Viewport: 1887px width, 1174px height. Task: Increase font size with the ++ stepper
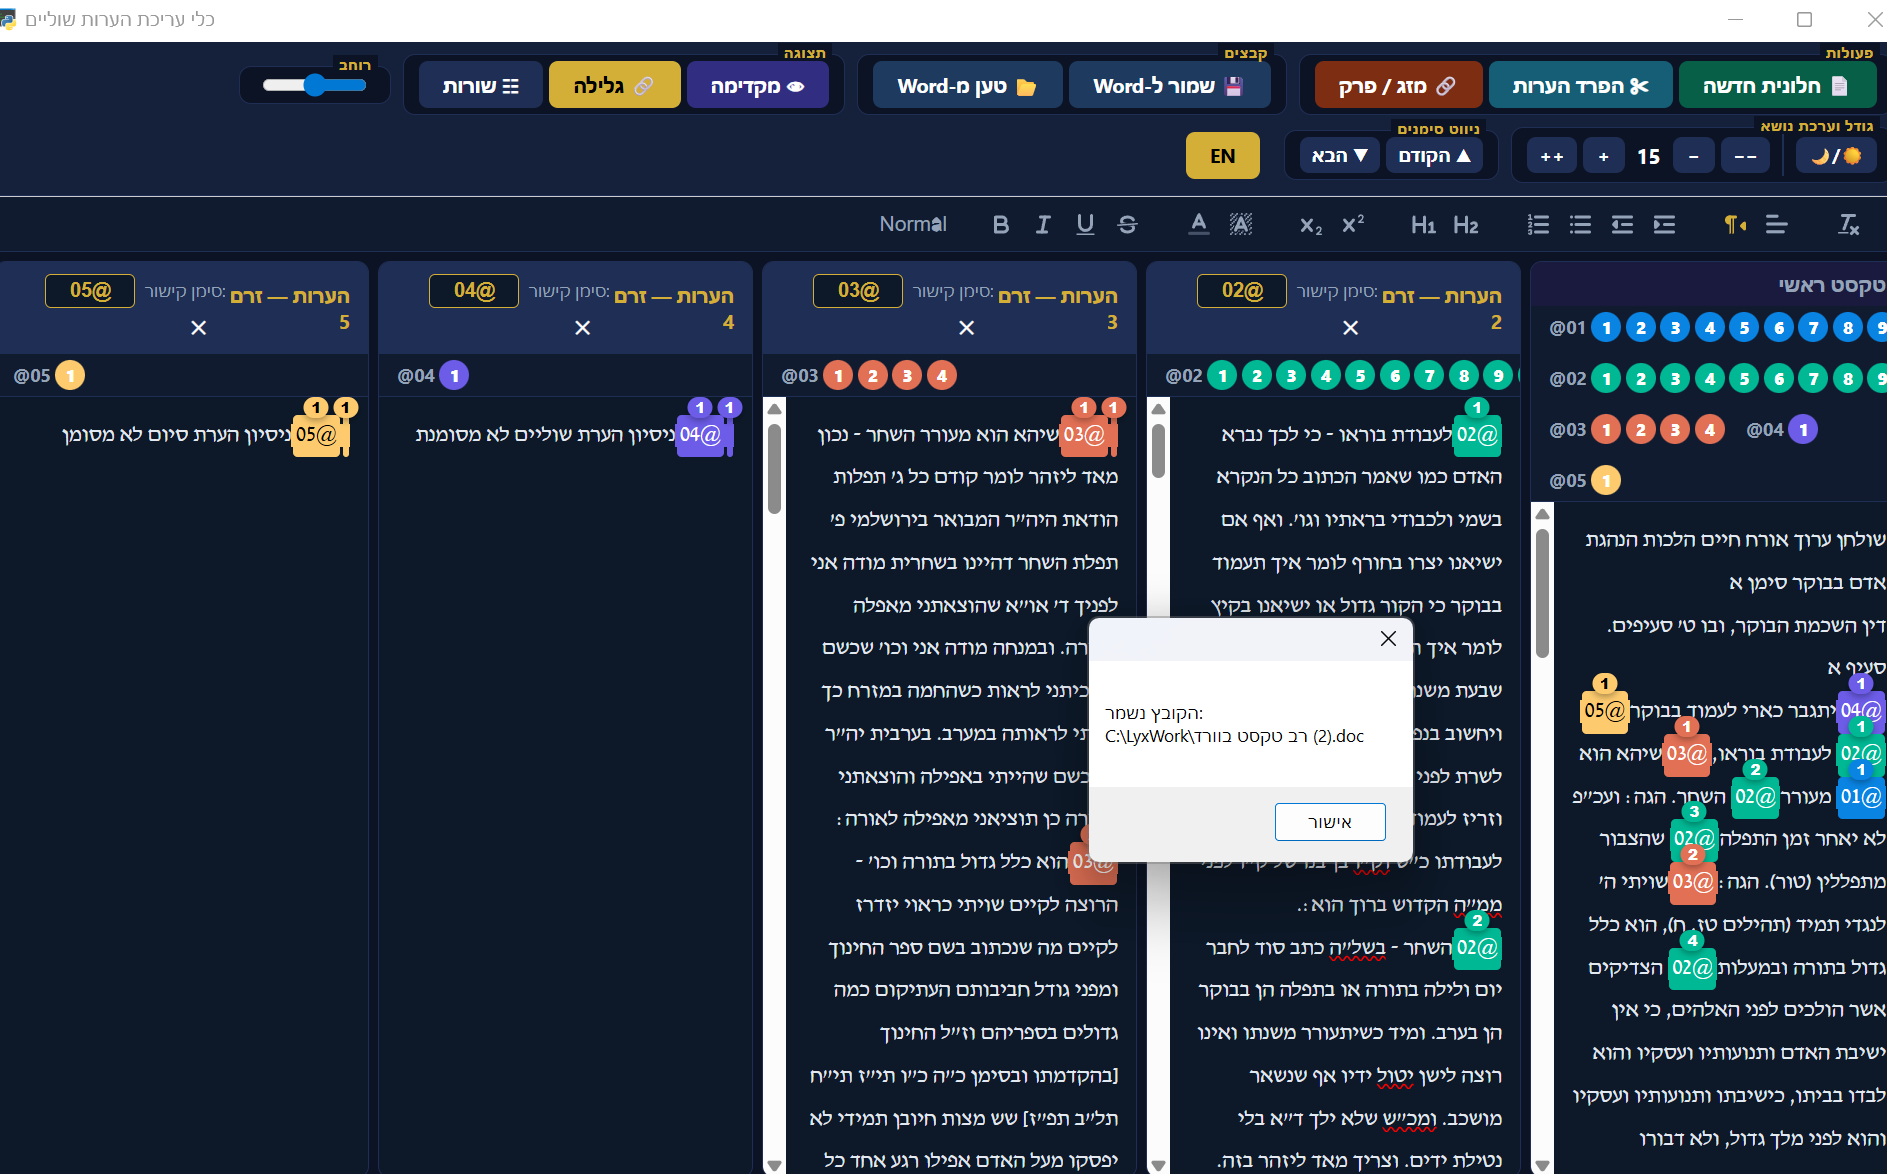pyautogui.click(x=1551, y=155)
